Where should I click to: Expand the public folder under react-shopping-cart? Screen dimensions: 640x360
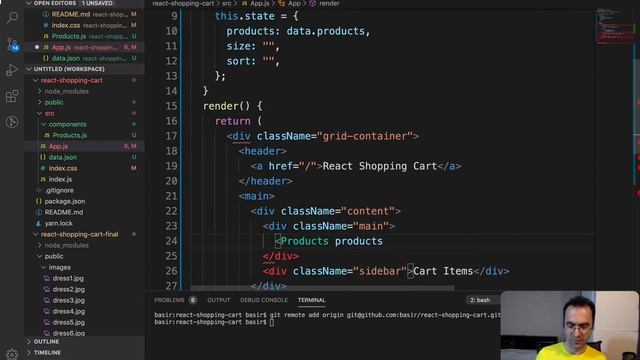40,102
